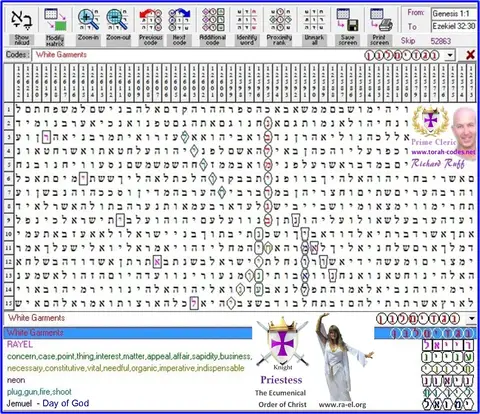Click the Hebrew term next to RAYEL
480x414 pixels.
pyautogui.click(x=447, y=345)
